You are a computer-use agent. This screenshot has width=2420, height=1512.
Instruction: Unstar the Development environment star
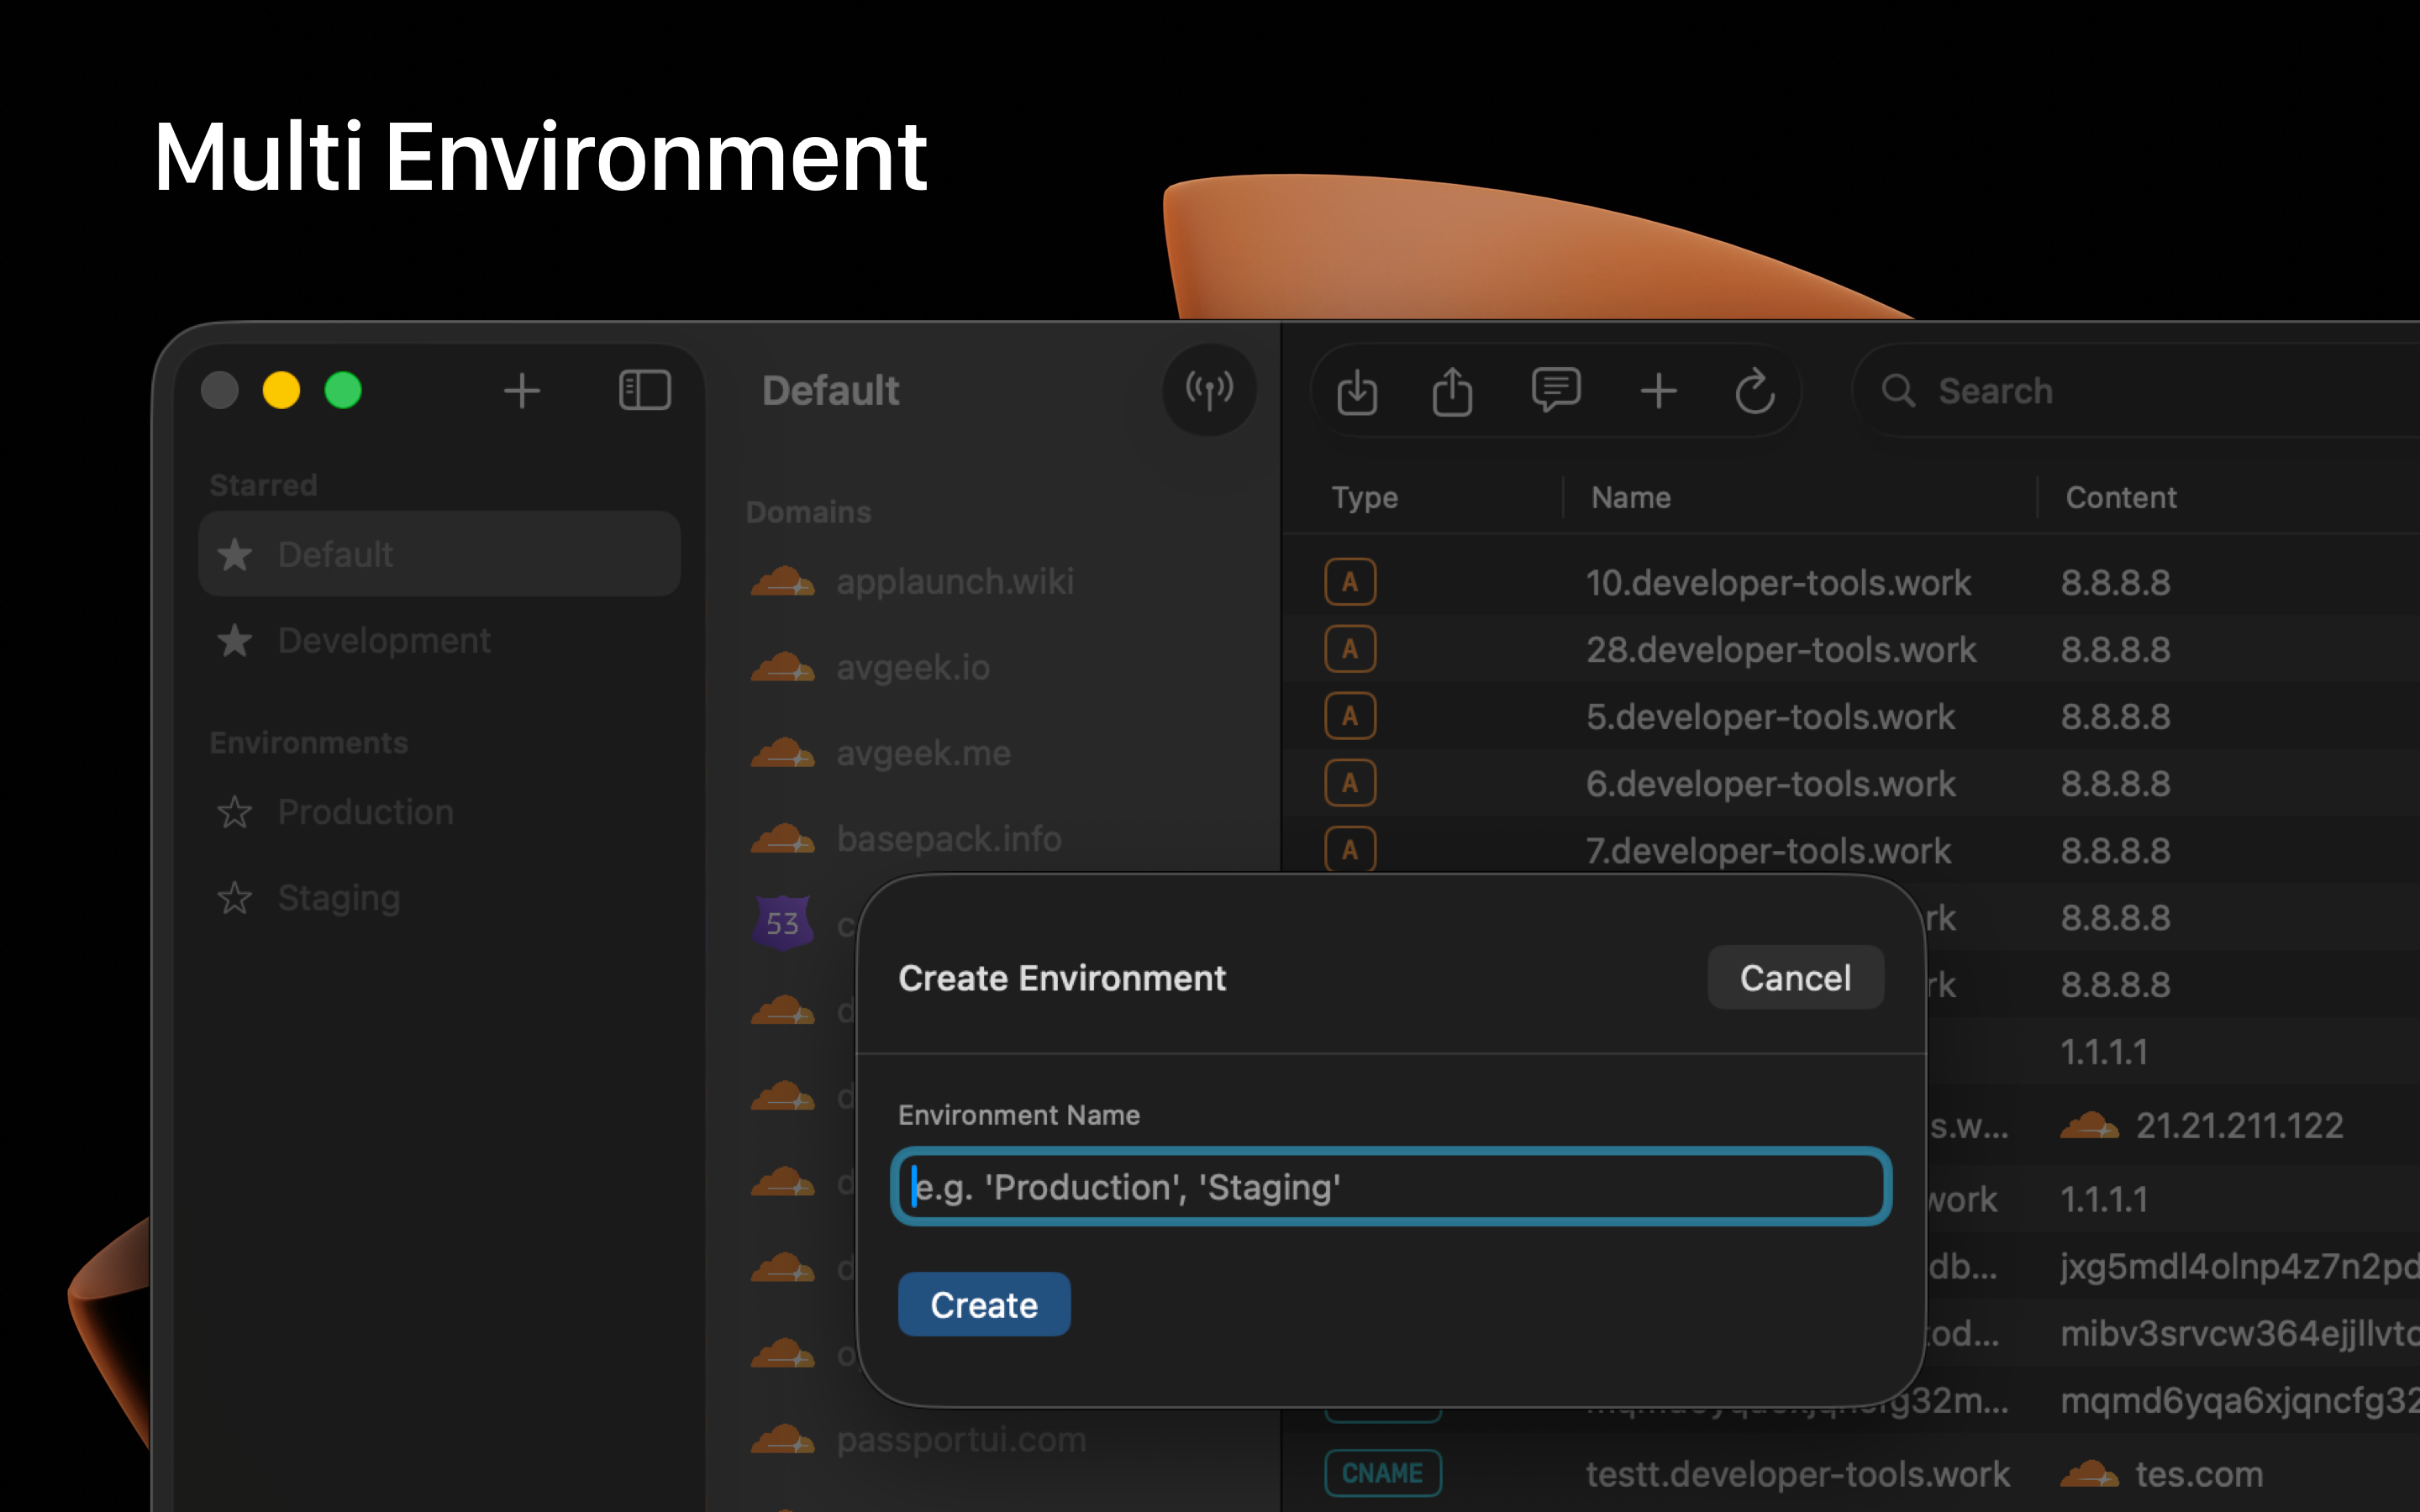point(235,640)
